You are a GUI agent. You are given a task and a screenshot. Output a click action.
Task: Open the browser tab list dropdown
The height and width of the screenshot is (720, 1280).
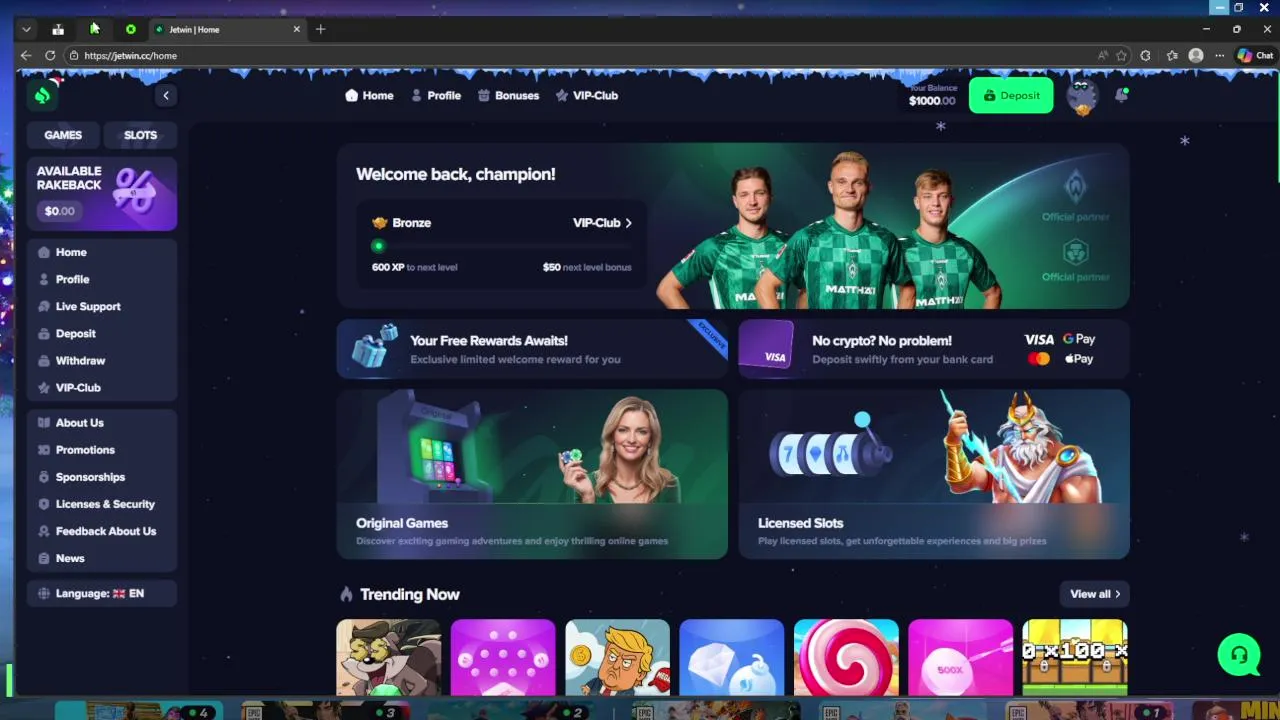pyautogui.click(x=27, y=30)
